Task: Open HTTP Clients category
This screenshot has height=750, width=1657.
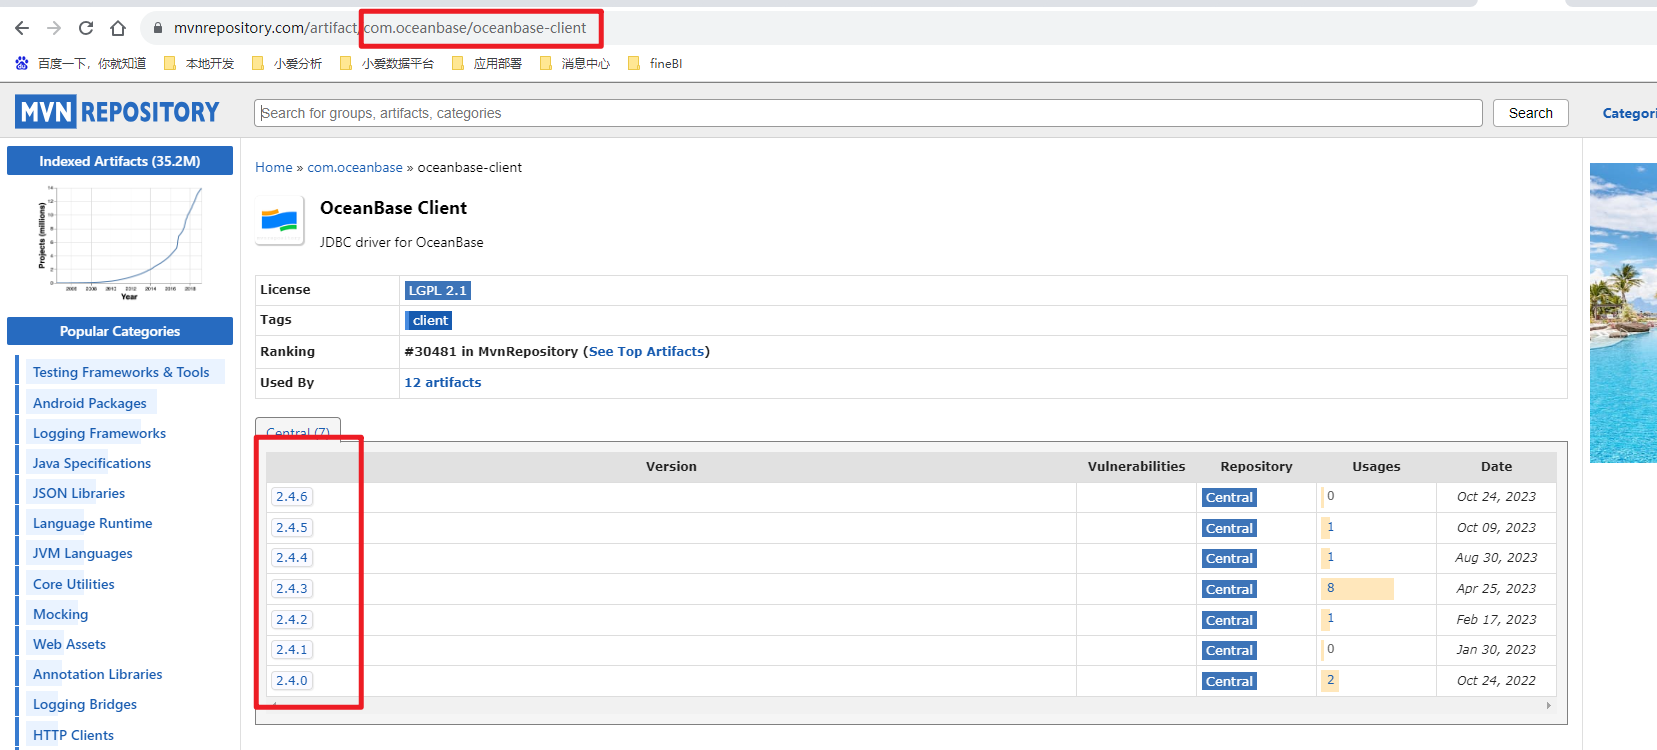Action: (74, 735)
